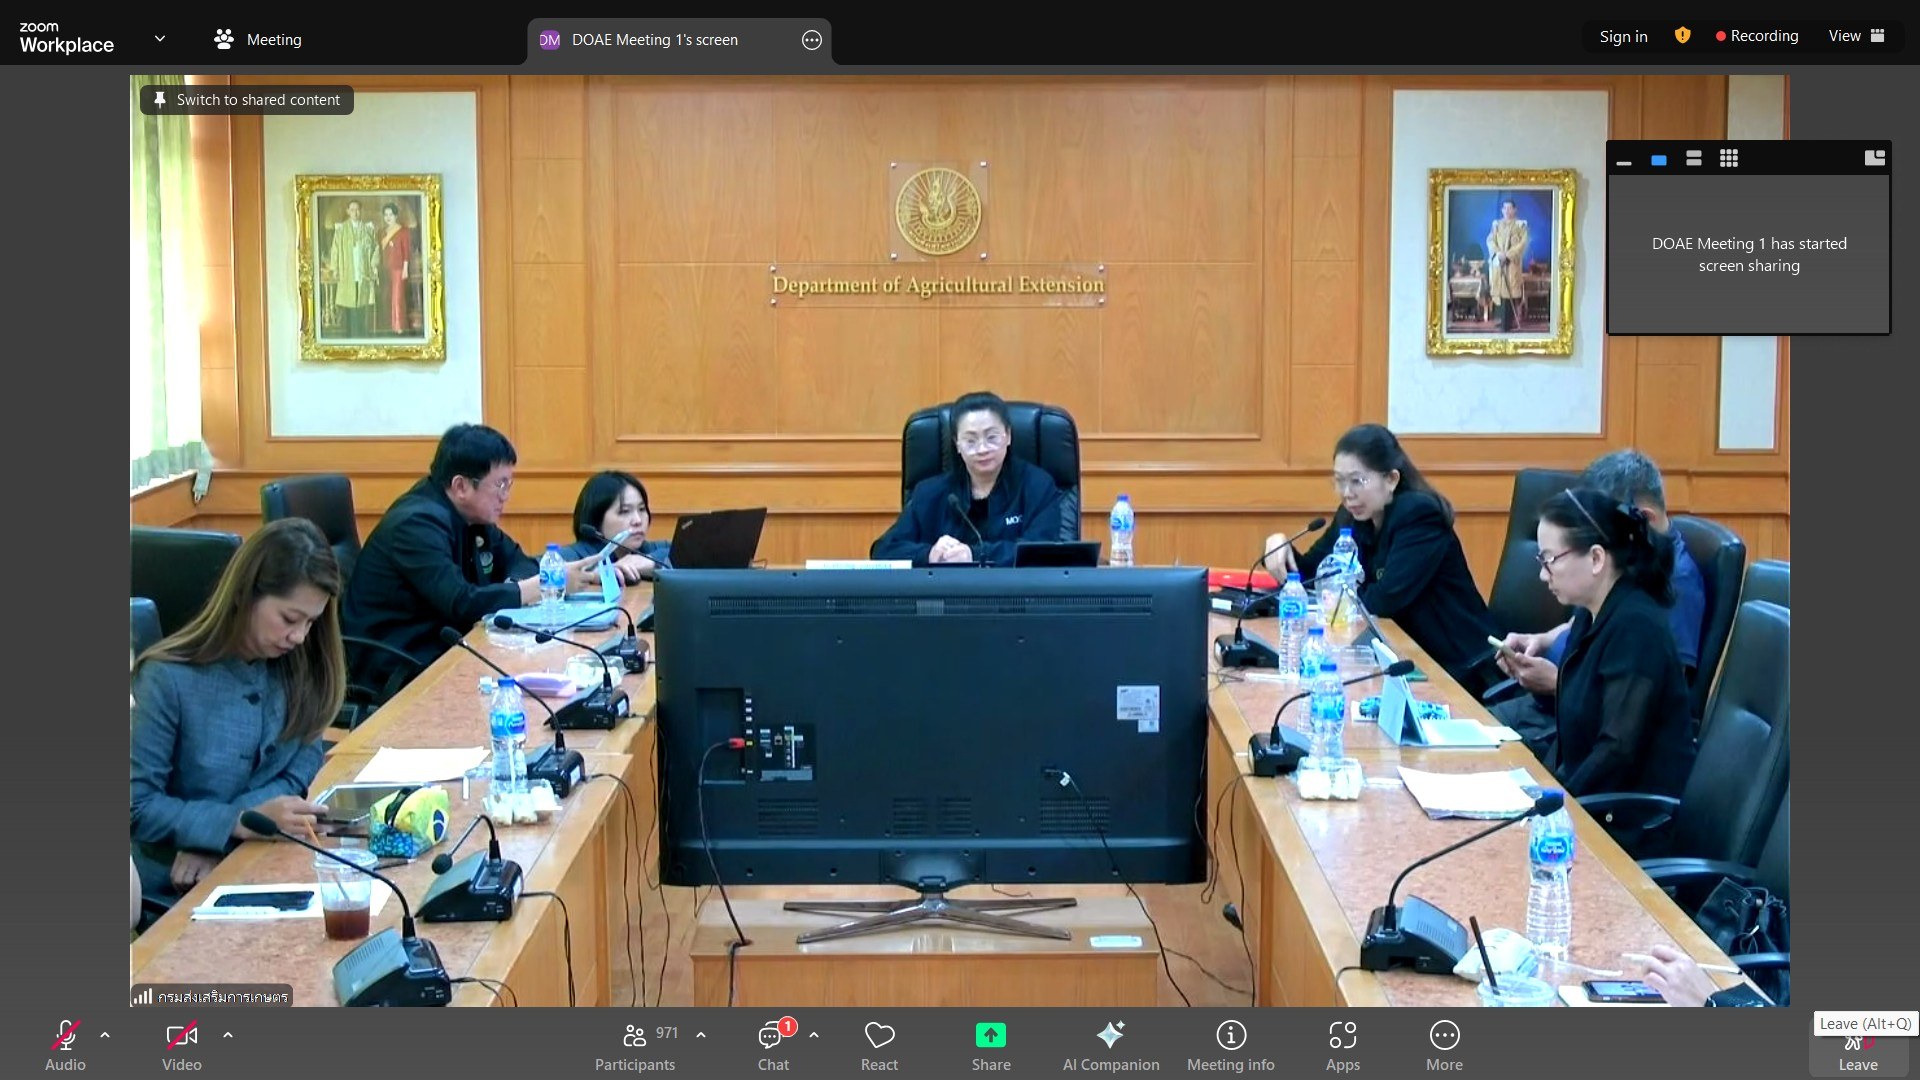1920x1080 pixels.
Task: Open the Participants panel
Action: coord(635,1044)
